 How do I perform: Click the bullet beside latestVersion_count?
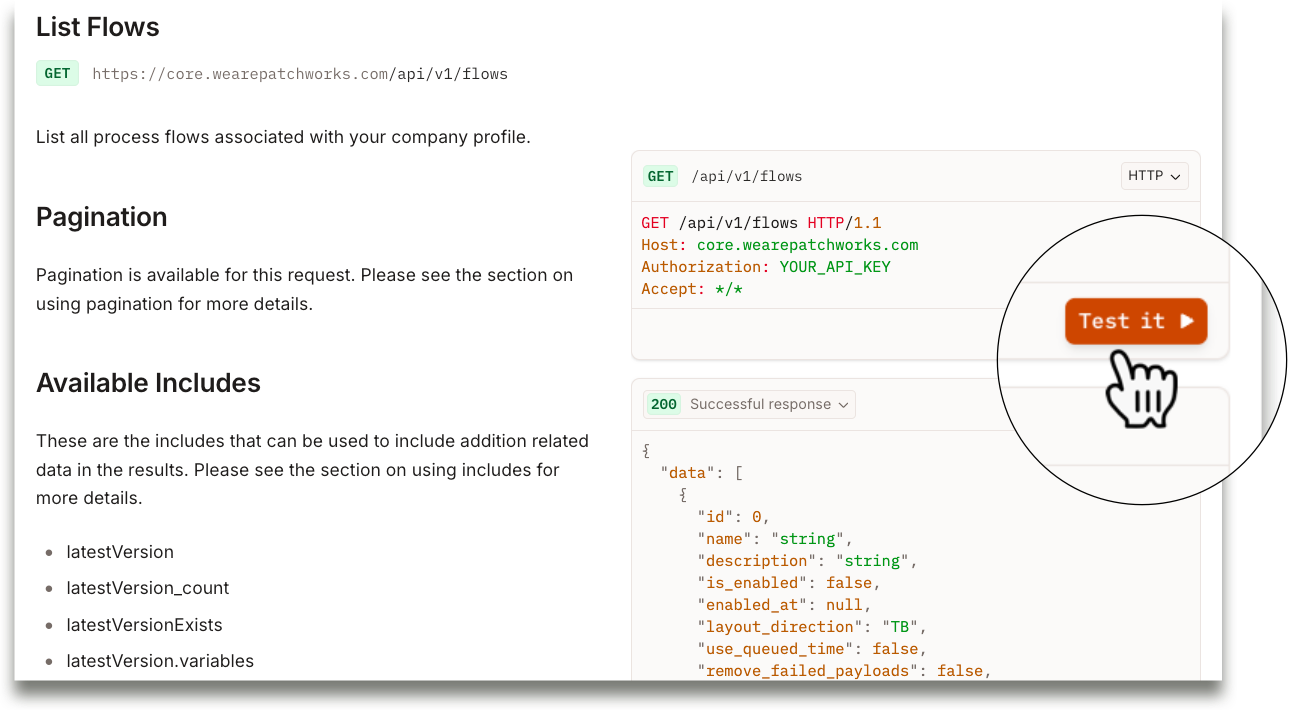tap(49, 589)
